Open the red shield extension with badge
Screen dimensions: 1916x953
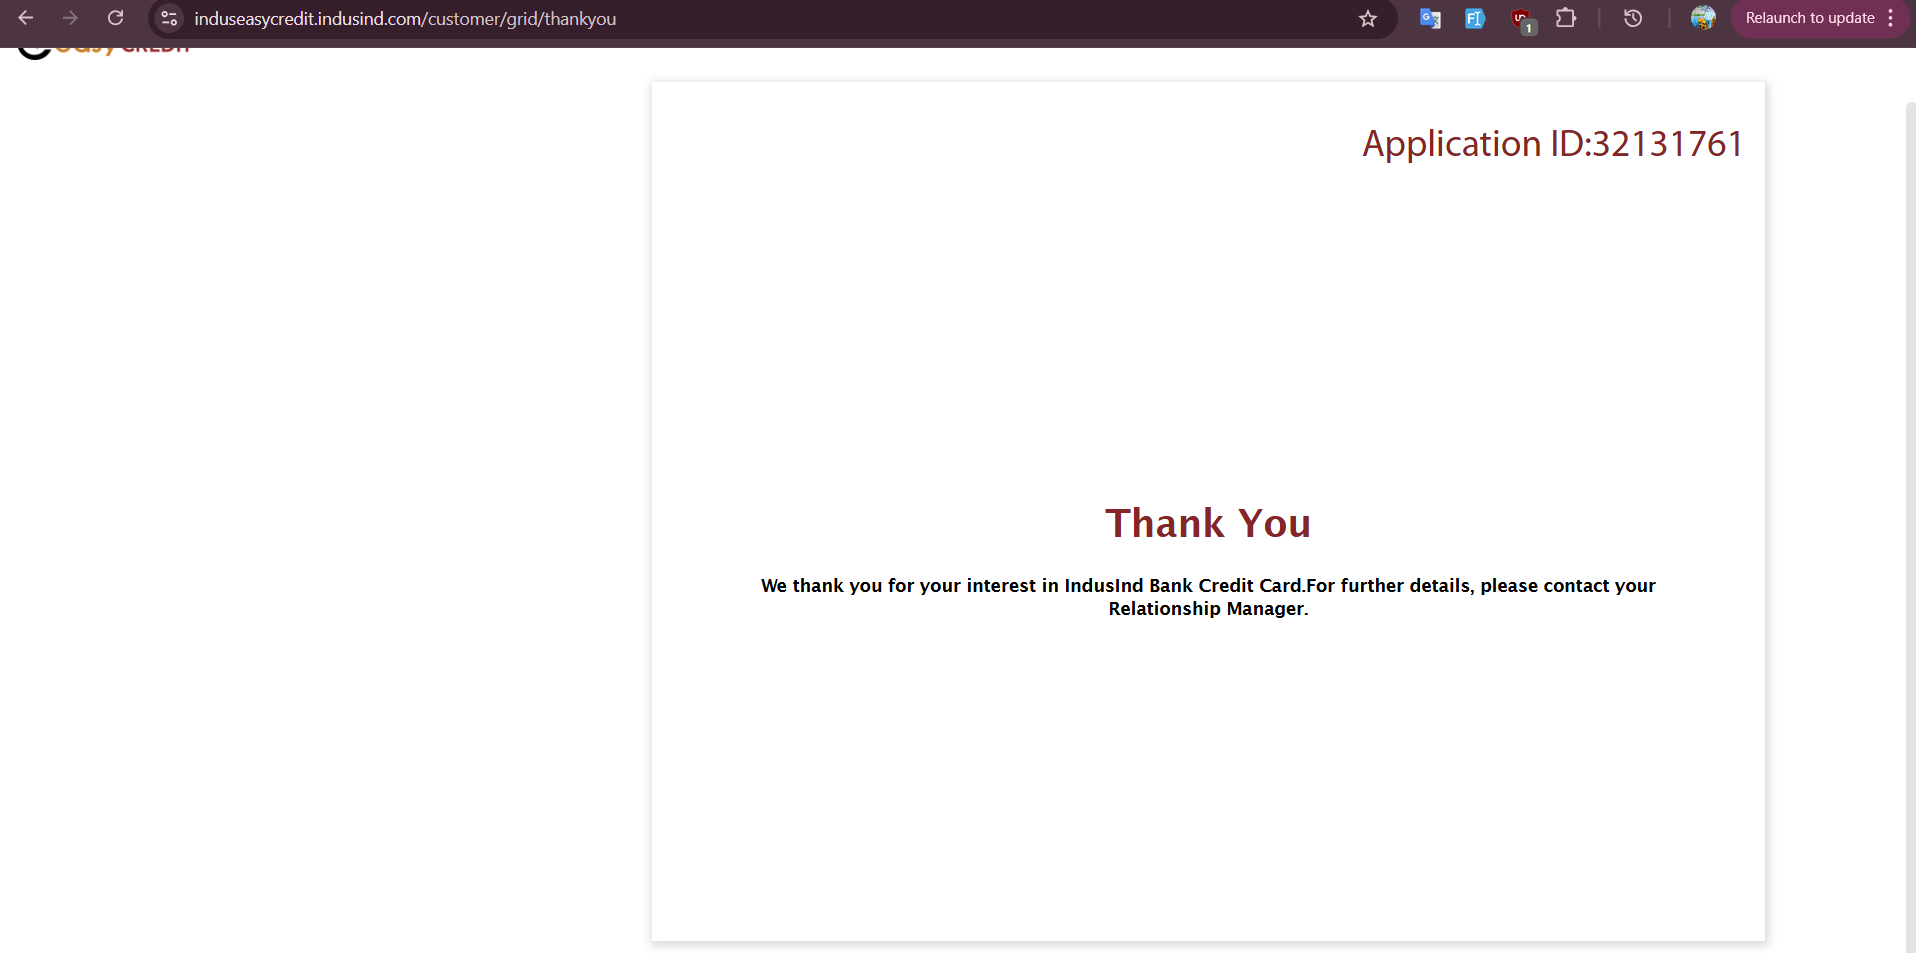1522,20
